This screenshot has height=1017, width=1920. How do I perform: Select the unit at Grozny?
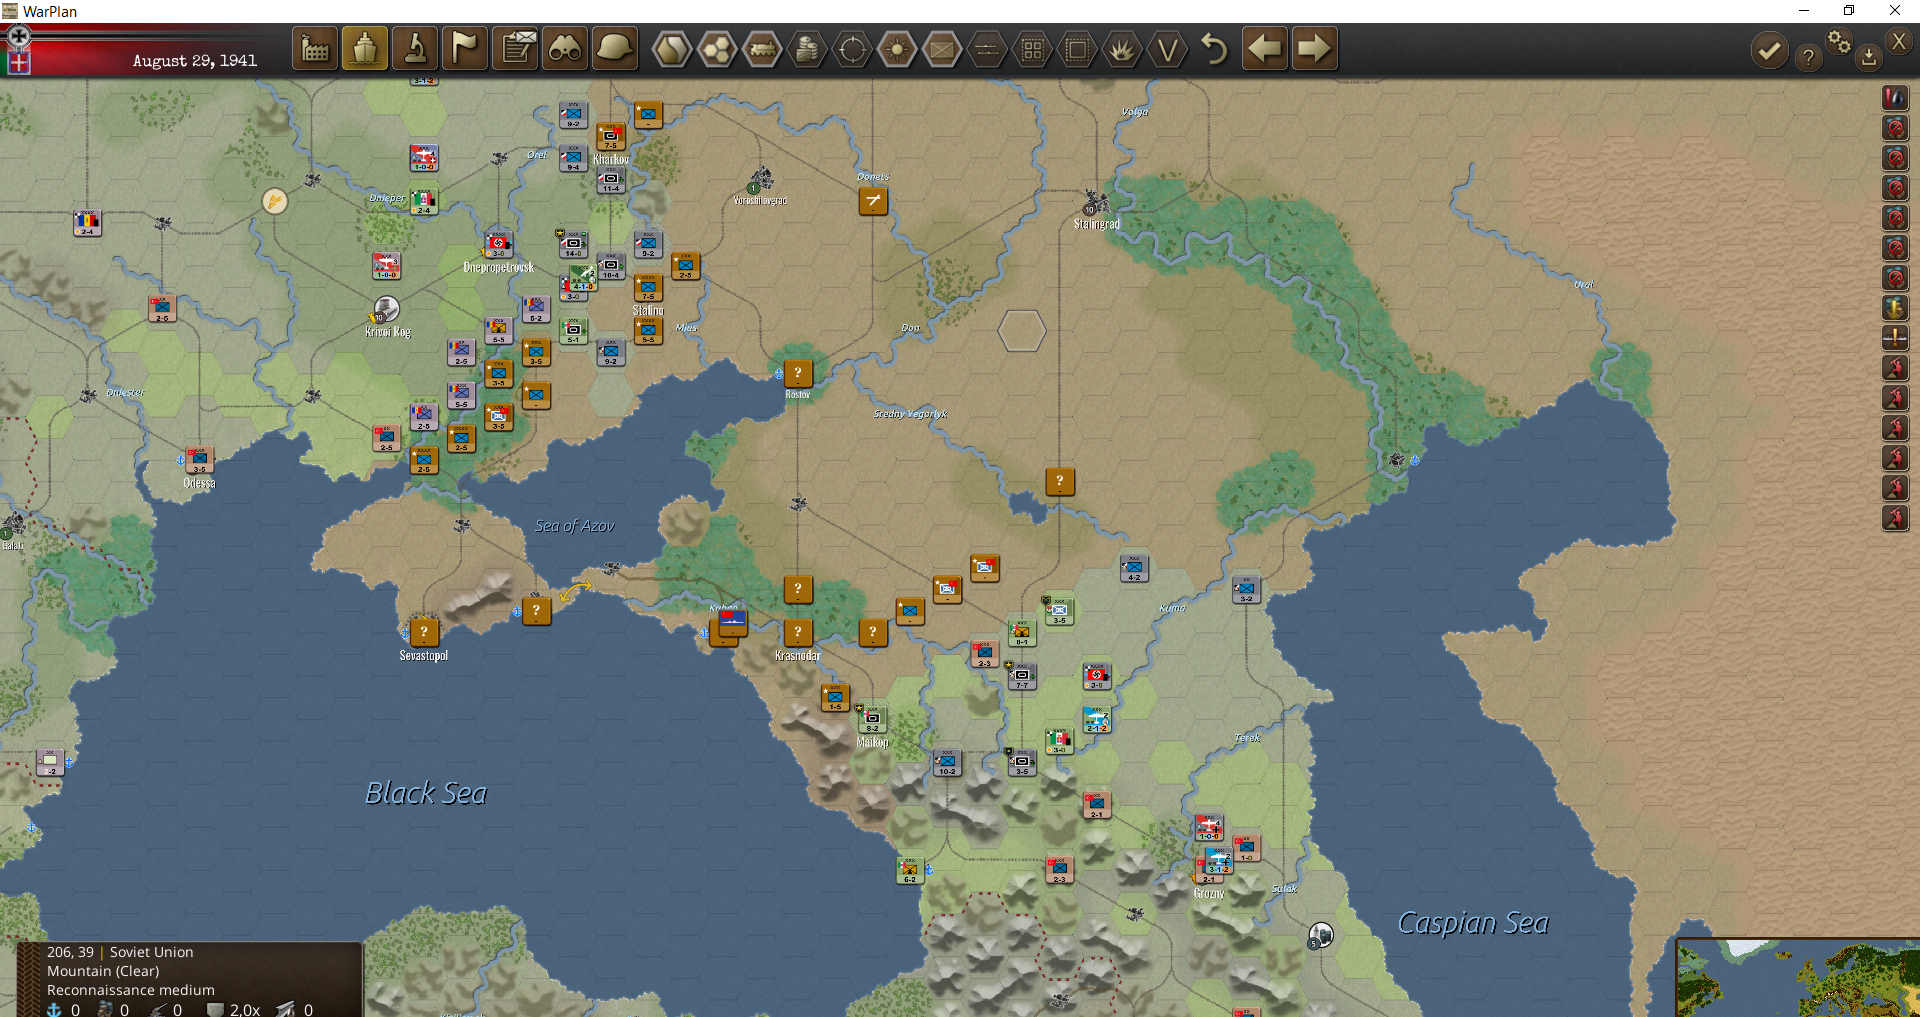[1219, 861]
